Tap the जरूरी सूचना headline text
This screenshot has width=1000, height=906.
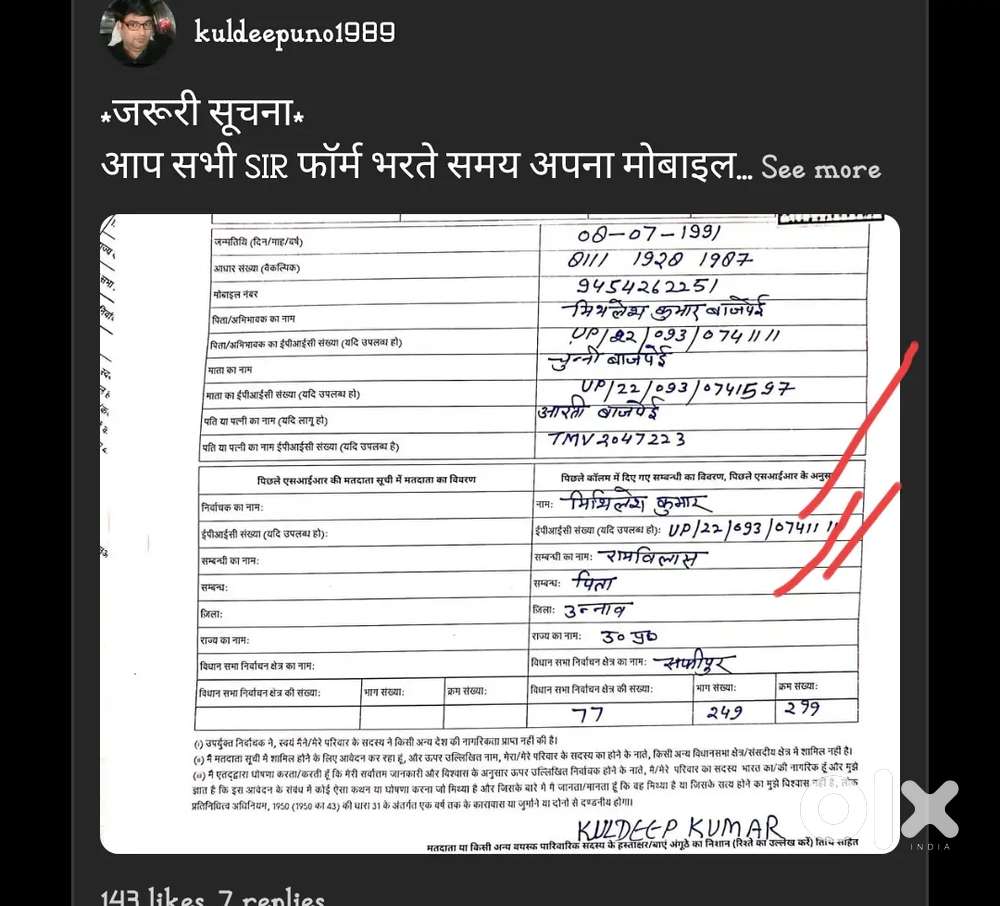[x=203, y=113]
